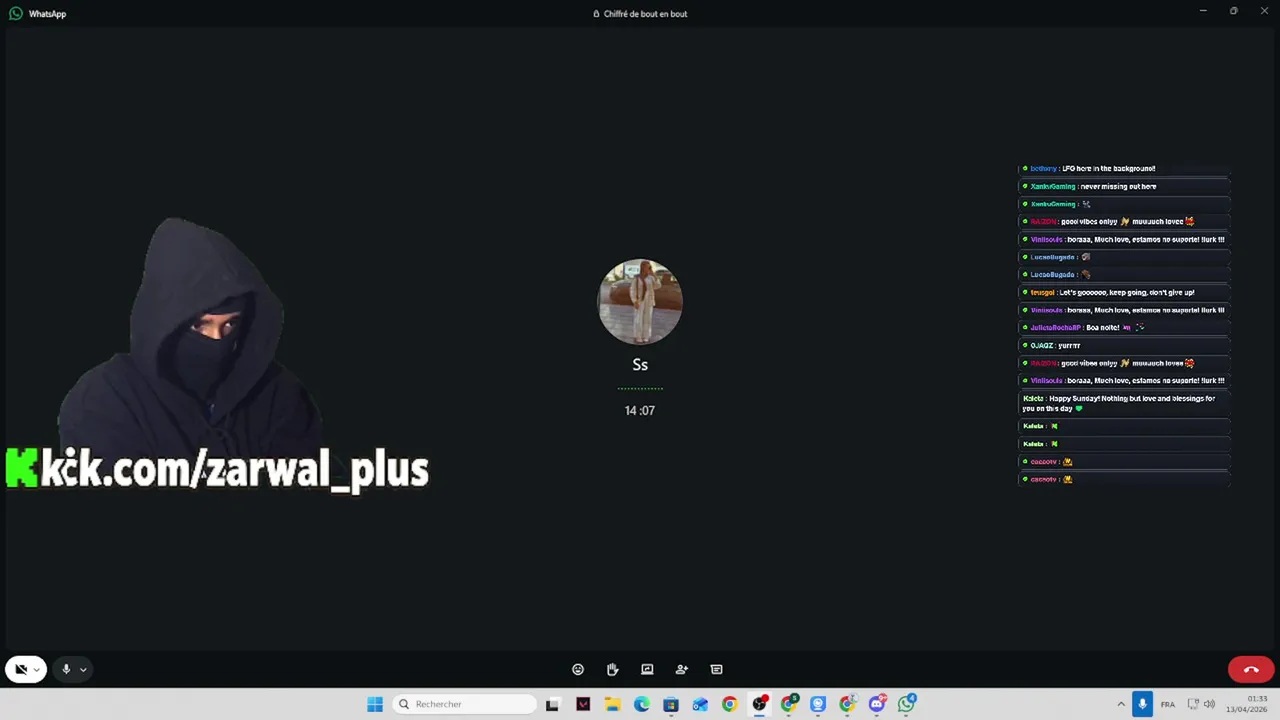Launch Valorant from taskbar
This screenshot has height=720, width=1280.
(583, 704)
